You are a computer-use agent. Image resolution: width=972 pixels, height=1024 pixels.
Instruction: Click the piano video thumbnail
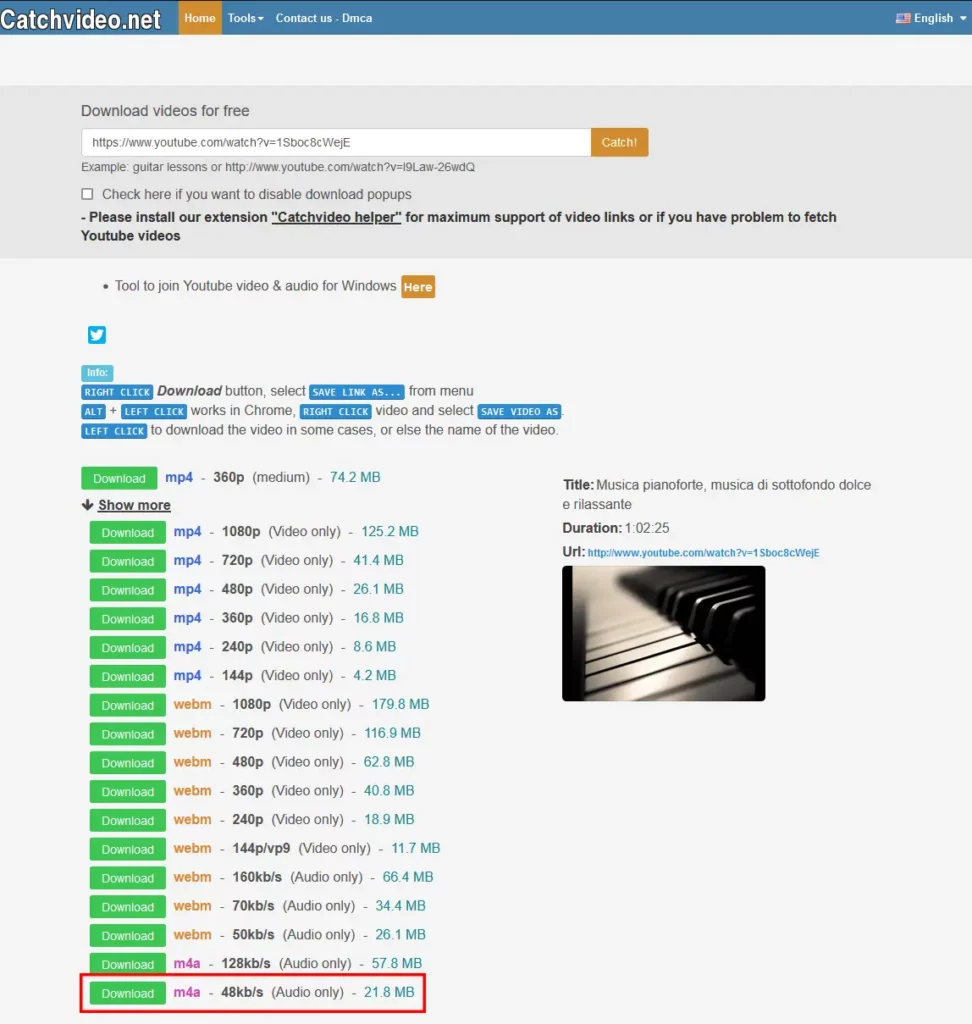point(663,633)
